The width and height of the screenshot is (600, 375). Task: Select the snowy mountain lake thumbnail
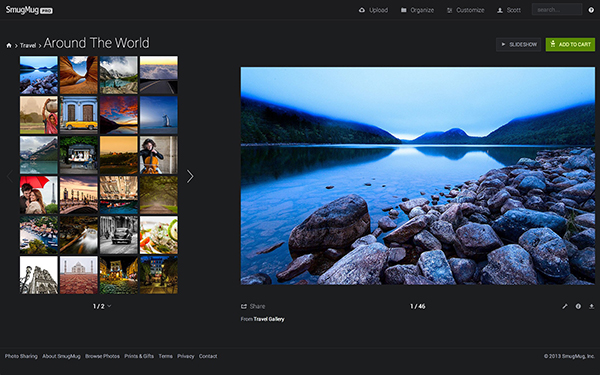[119, 75]
